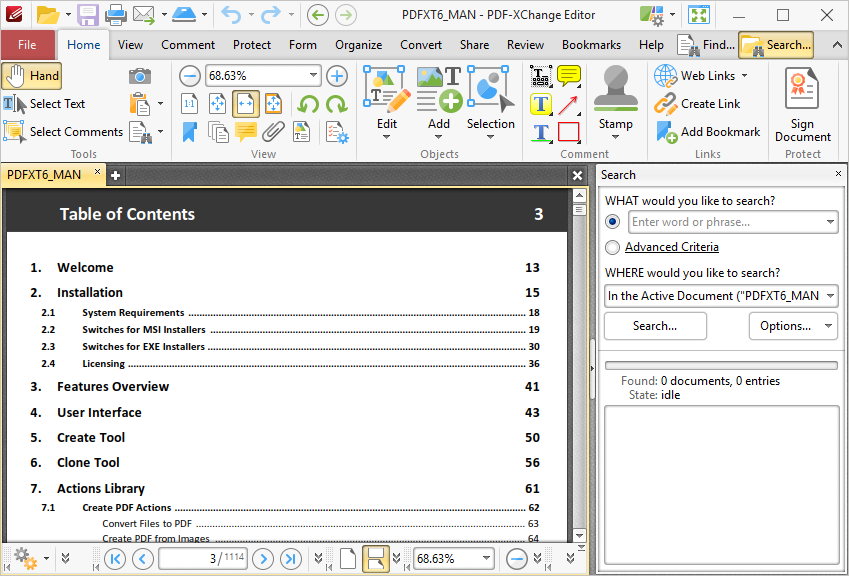Viewport: 849px width, 576px height.
Task: Go to last page in status bar
Action: pos(291,559)
